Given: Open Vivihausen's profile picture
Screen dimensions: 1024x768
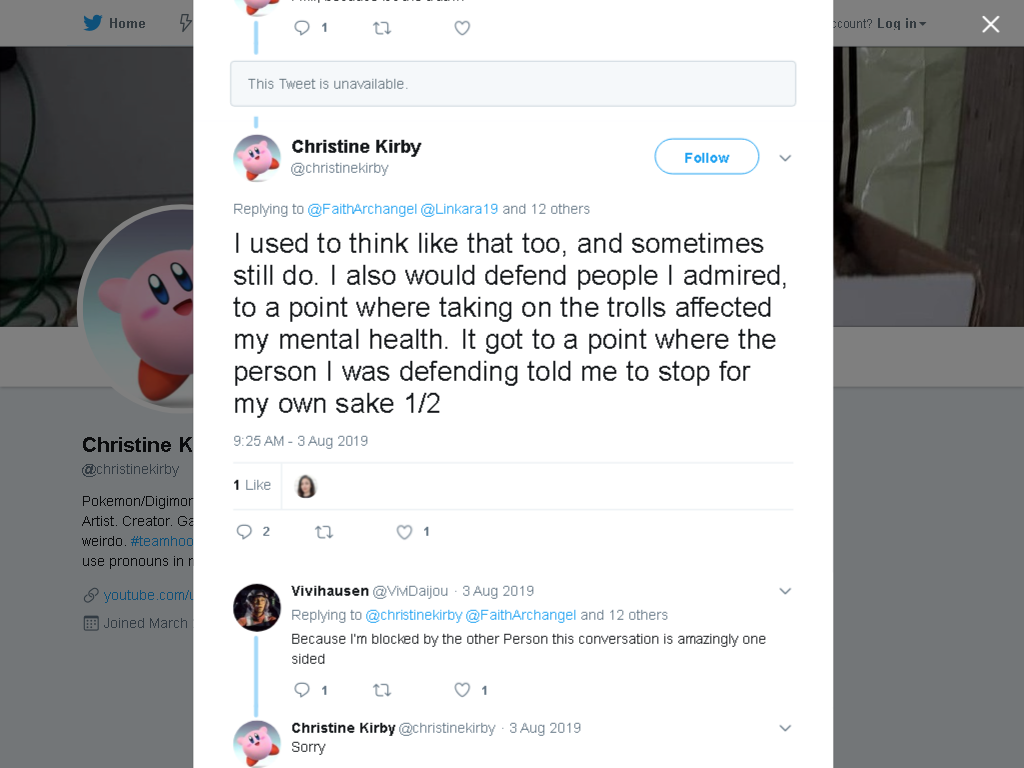Looking at the screenshot, I should (x=257, y=607).
